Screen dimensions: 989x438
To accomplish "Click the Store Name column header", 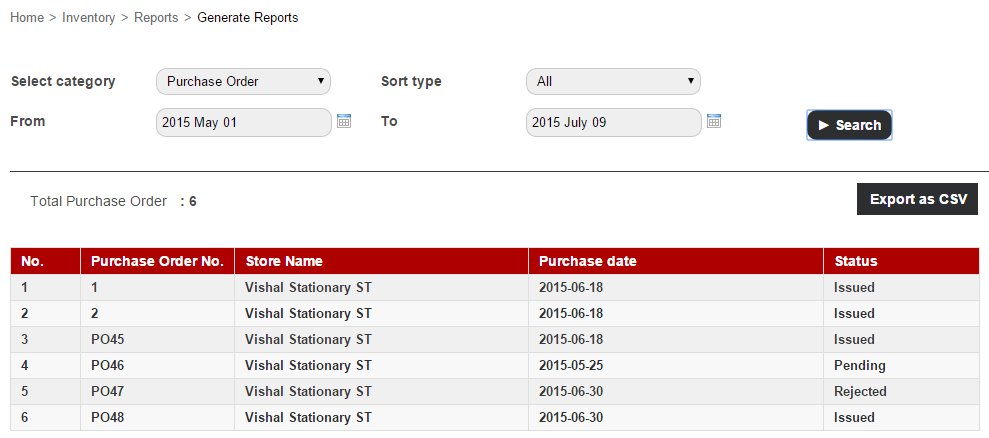I will (381, 261).
